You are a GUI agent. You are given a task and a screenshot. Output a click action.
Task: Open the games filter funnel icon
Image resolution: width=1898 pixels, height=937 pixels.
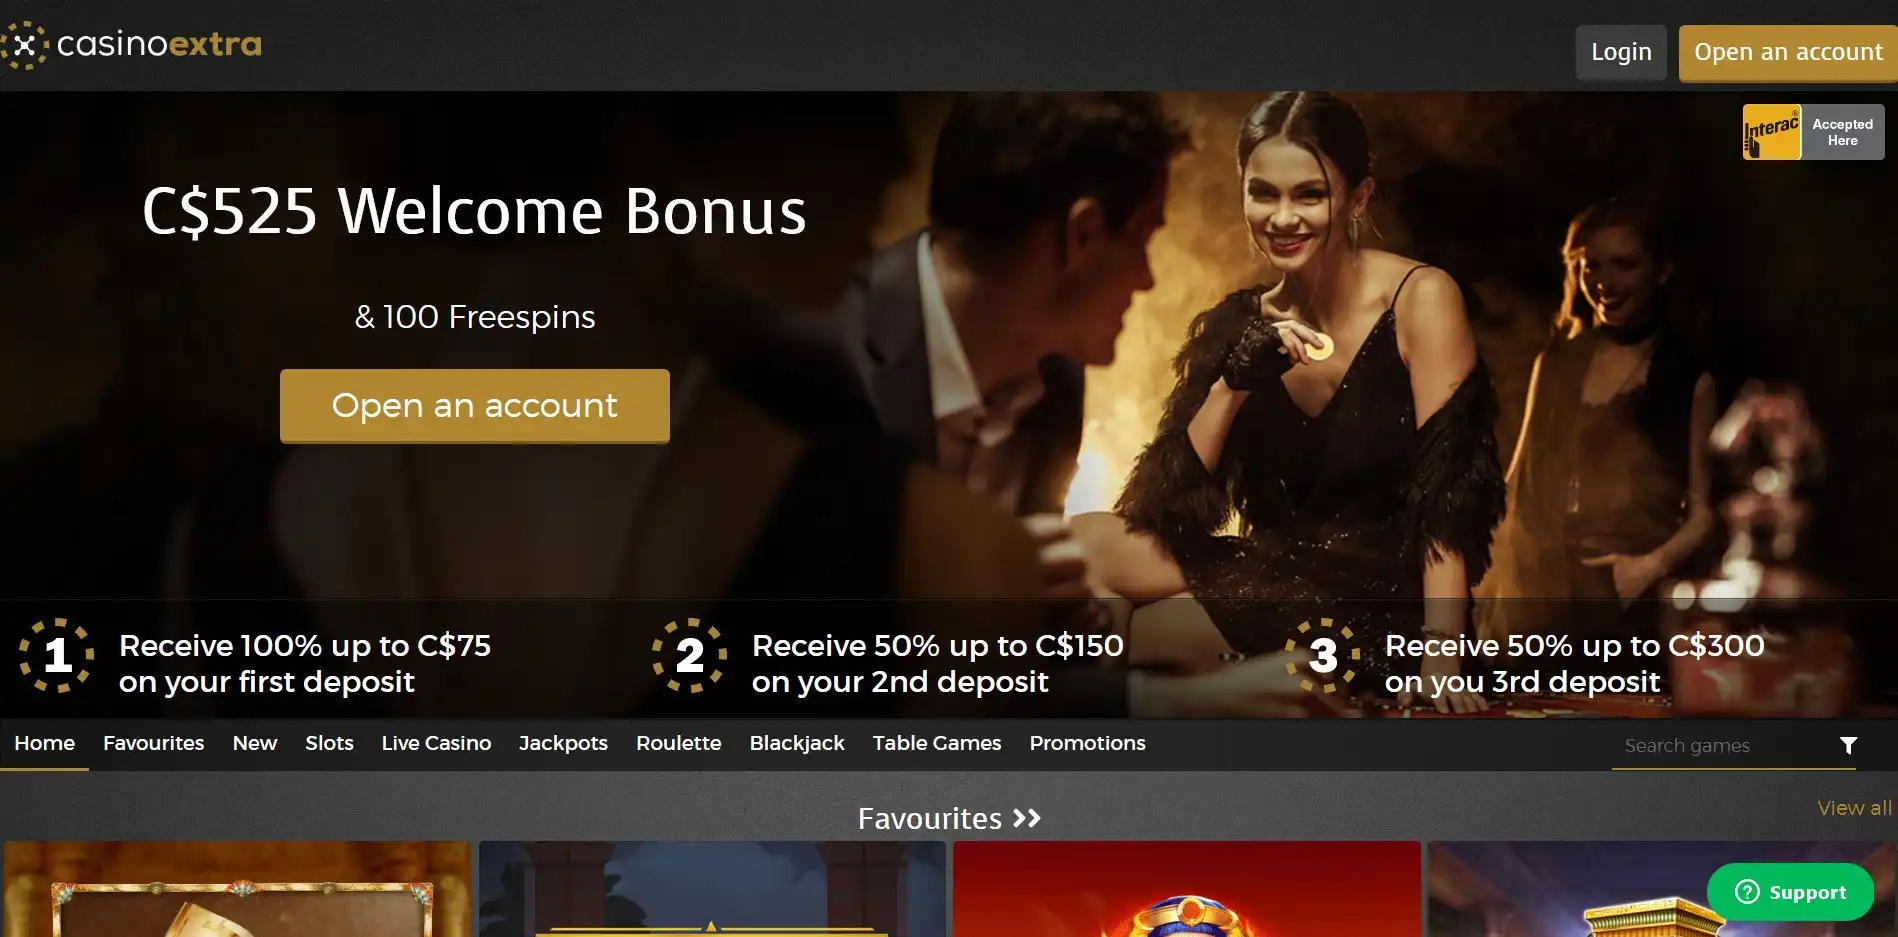(1848, 746)
